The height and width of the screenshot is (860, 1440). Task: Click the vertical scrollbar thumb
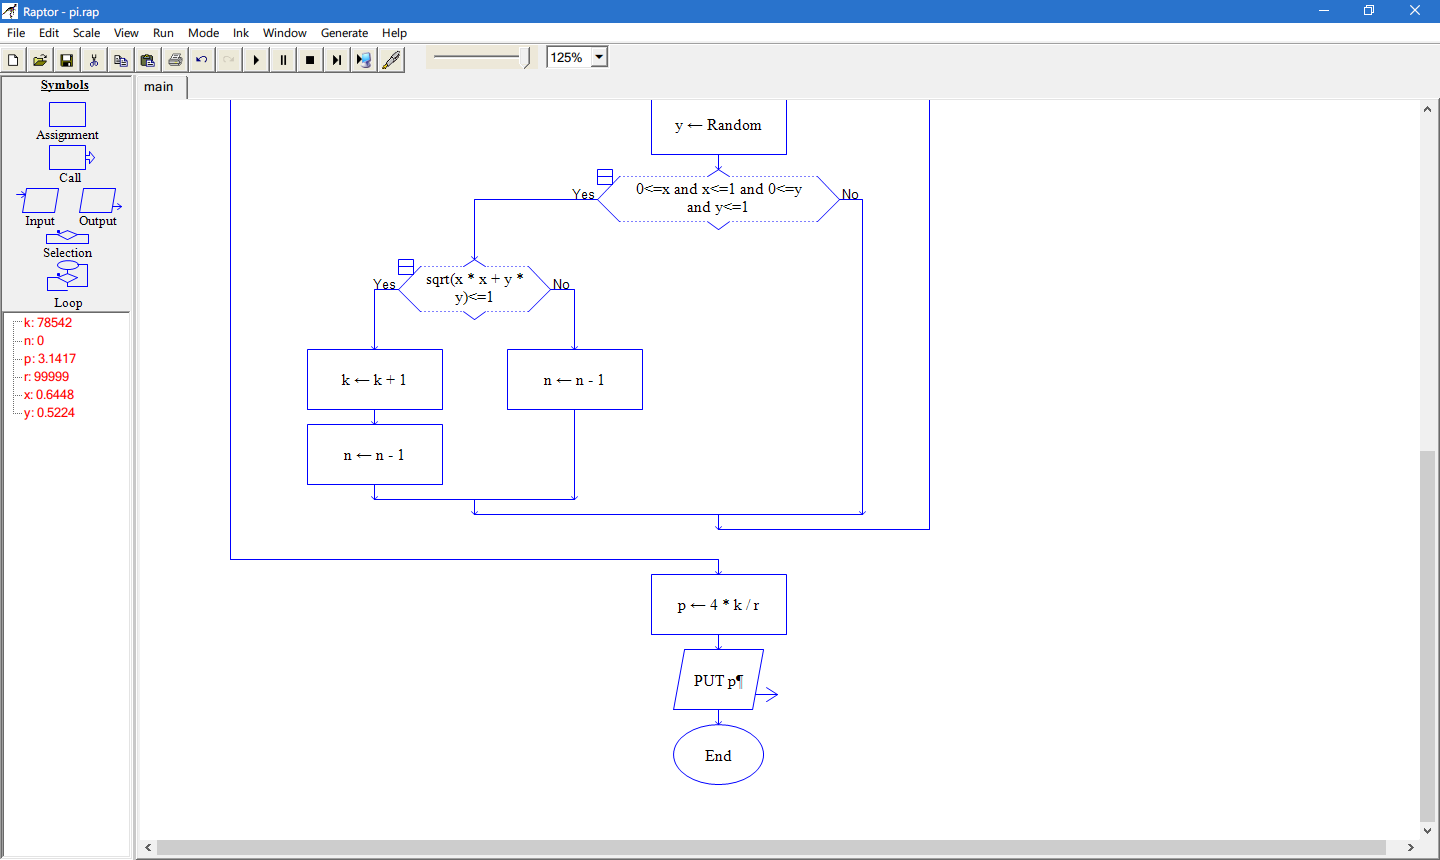click(1427, 636)
